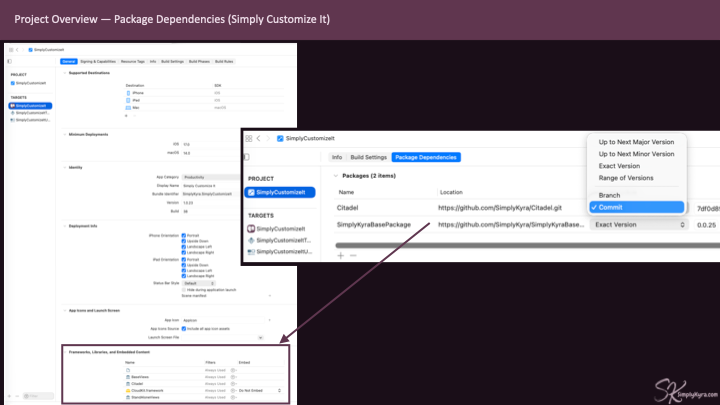Screen dimensions: 720x405
Task: Open the Exact Version dropdown for SimplyKyraBasePackage
Action: pos(639,225)
